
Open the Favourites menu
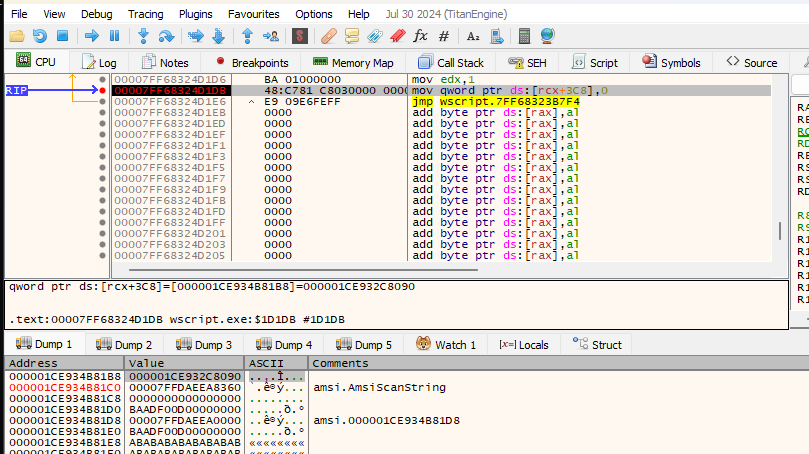(253, 14)
